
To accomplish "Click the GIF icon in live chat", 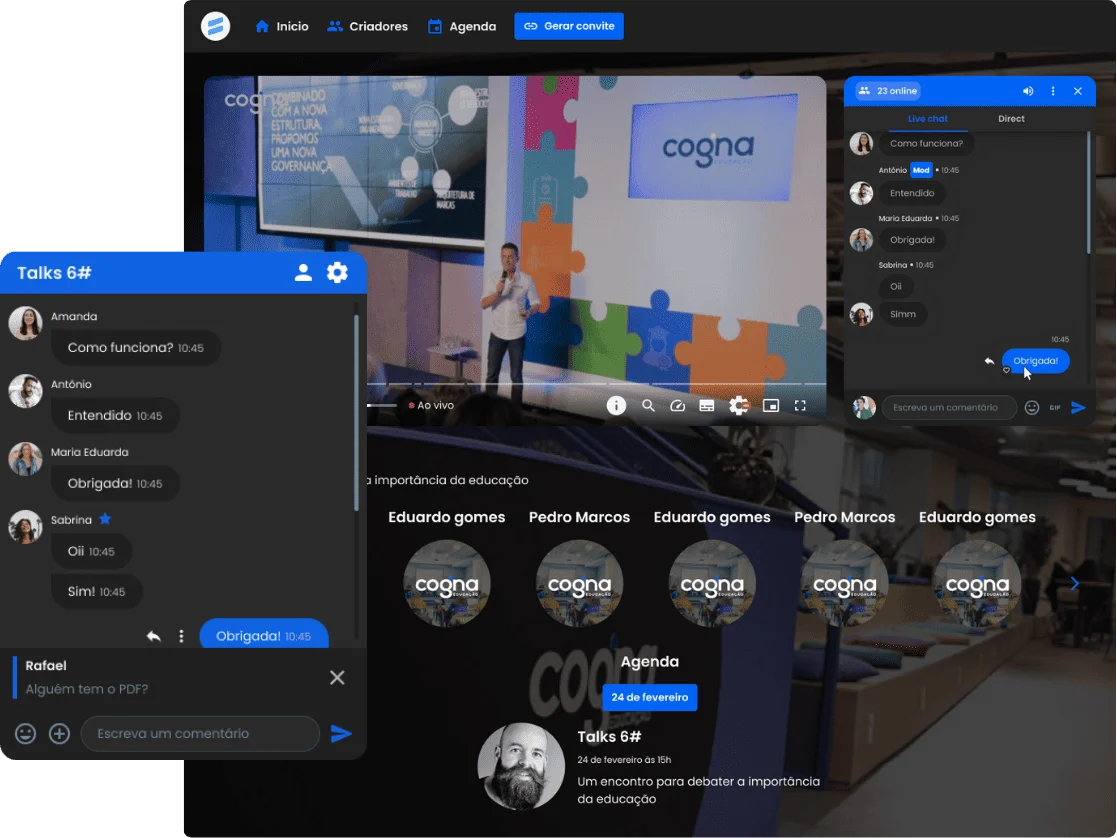I will 1055,408.
